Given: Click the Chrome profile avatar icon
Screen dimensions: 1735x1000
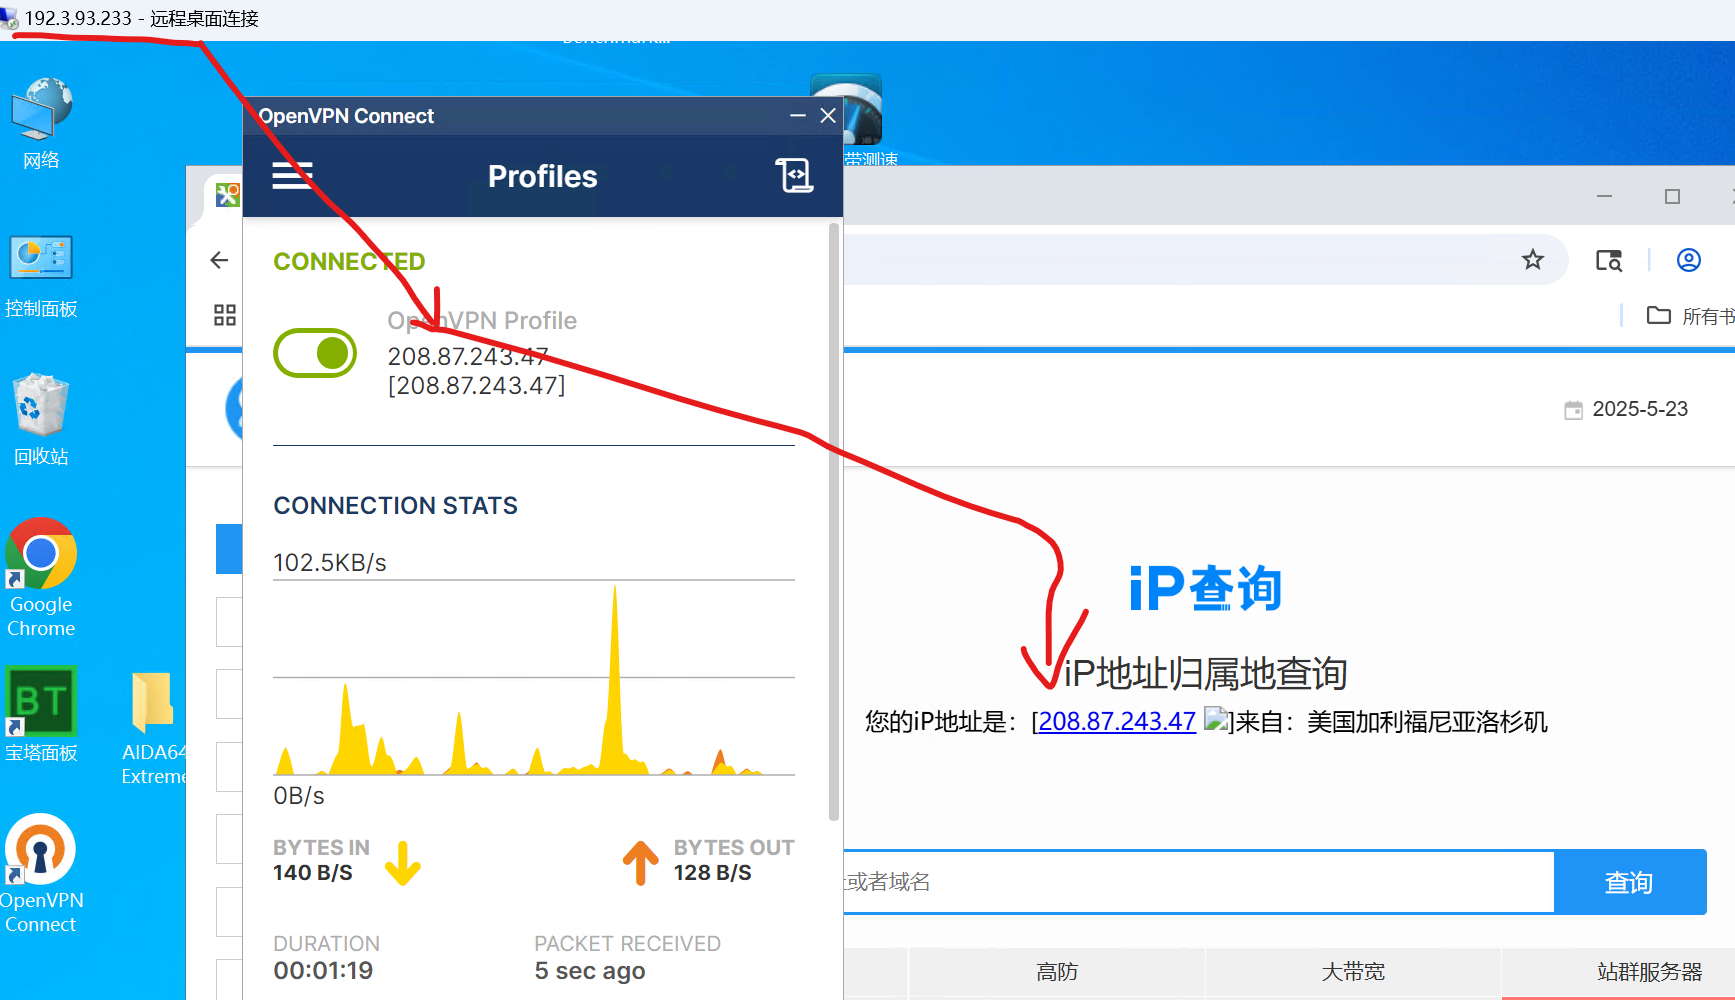Looking at the screenshot, I should 1688,260.
